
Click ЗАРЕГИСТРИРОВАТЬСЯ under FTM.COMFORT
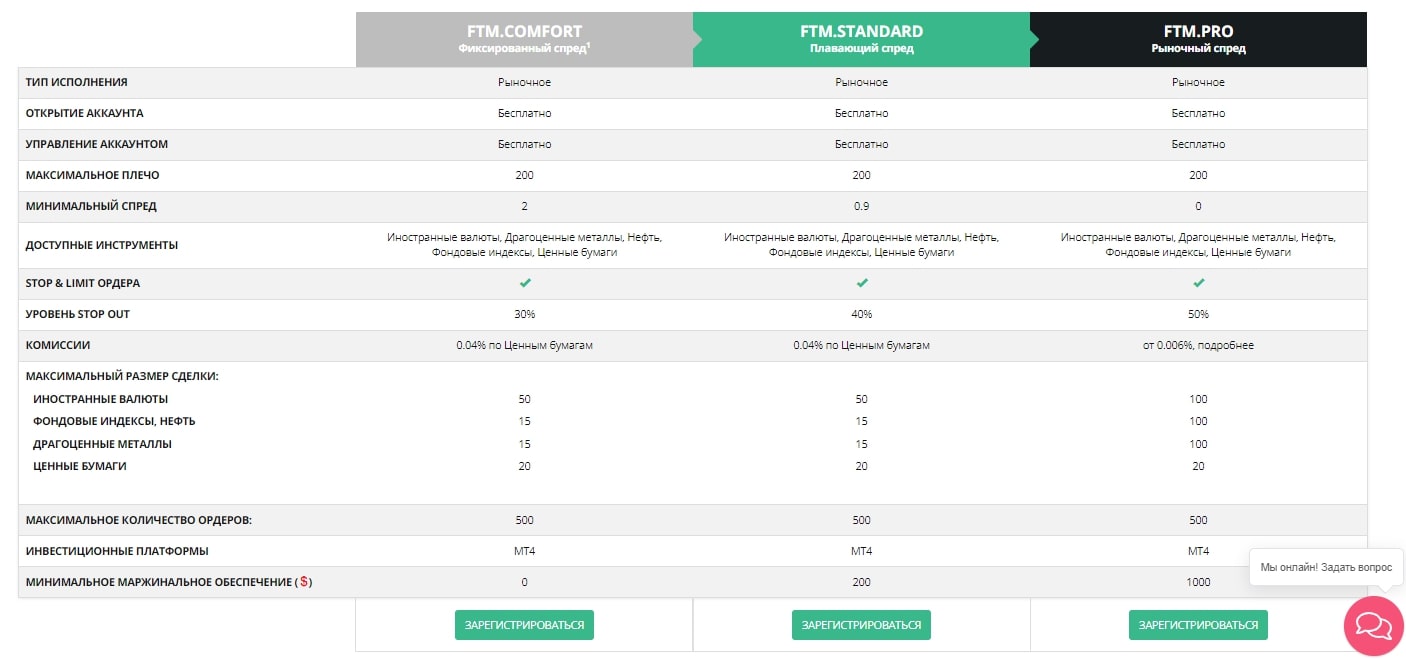click(x=524, y=624)
